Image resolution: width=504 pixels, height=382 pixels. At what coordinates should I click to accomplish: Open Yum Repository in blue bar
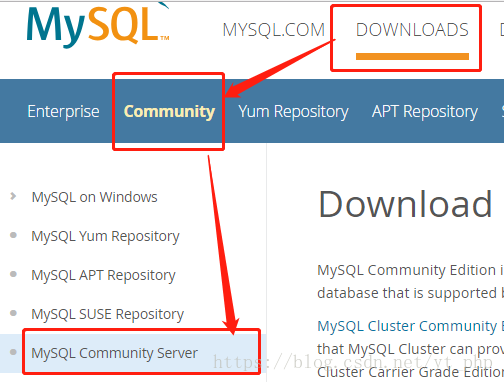pyautogui.click(x=293, y=111)
